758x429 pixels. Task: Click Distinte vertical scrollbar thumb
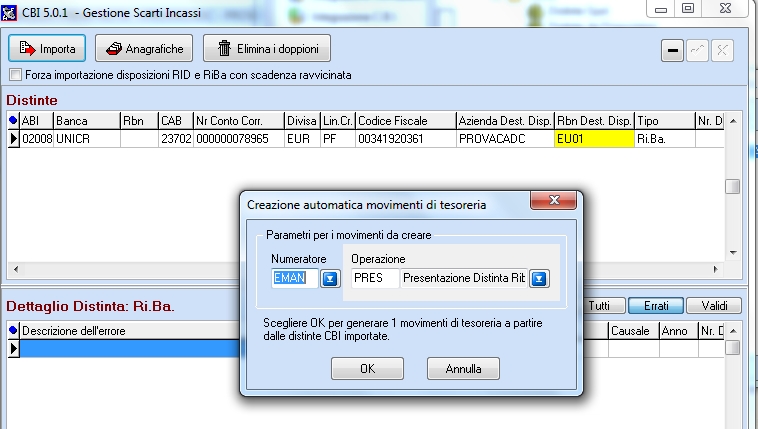[733, 187]
